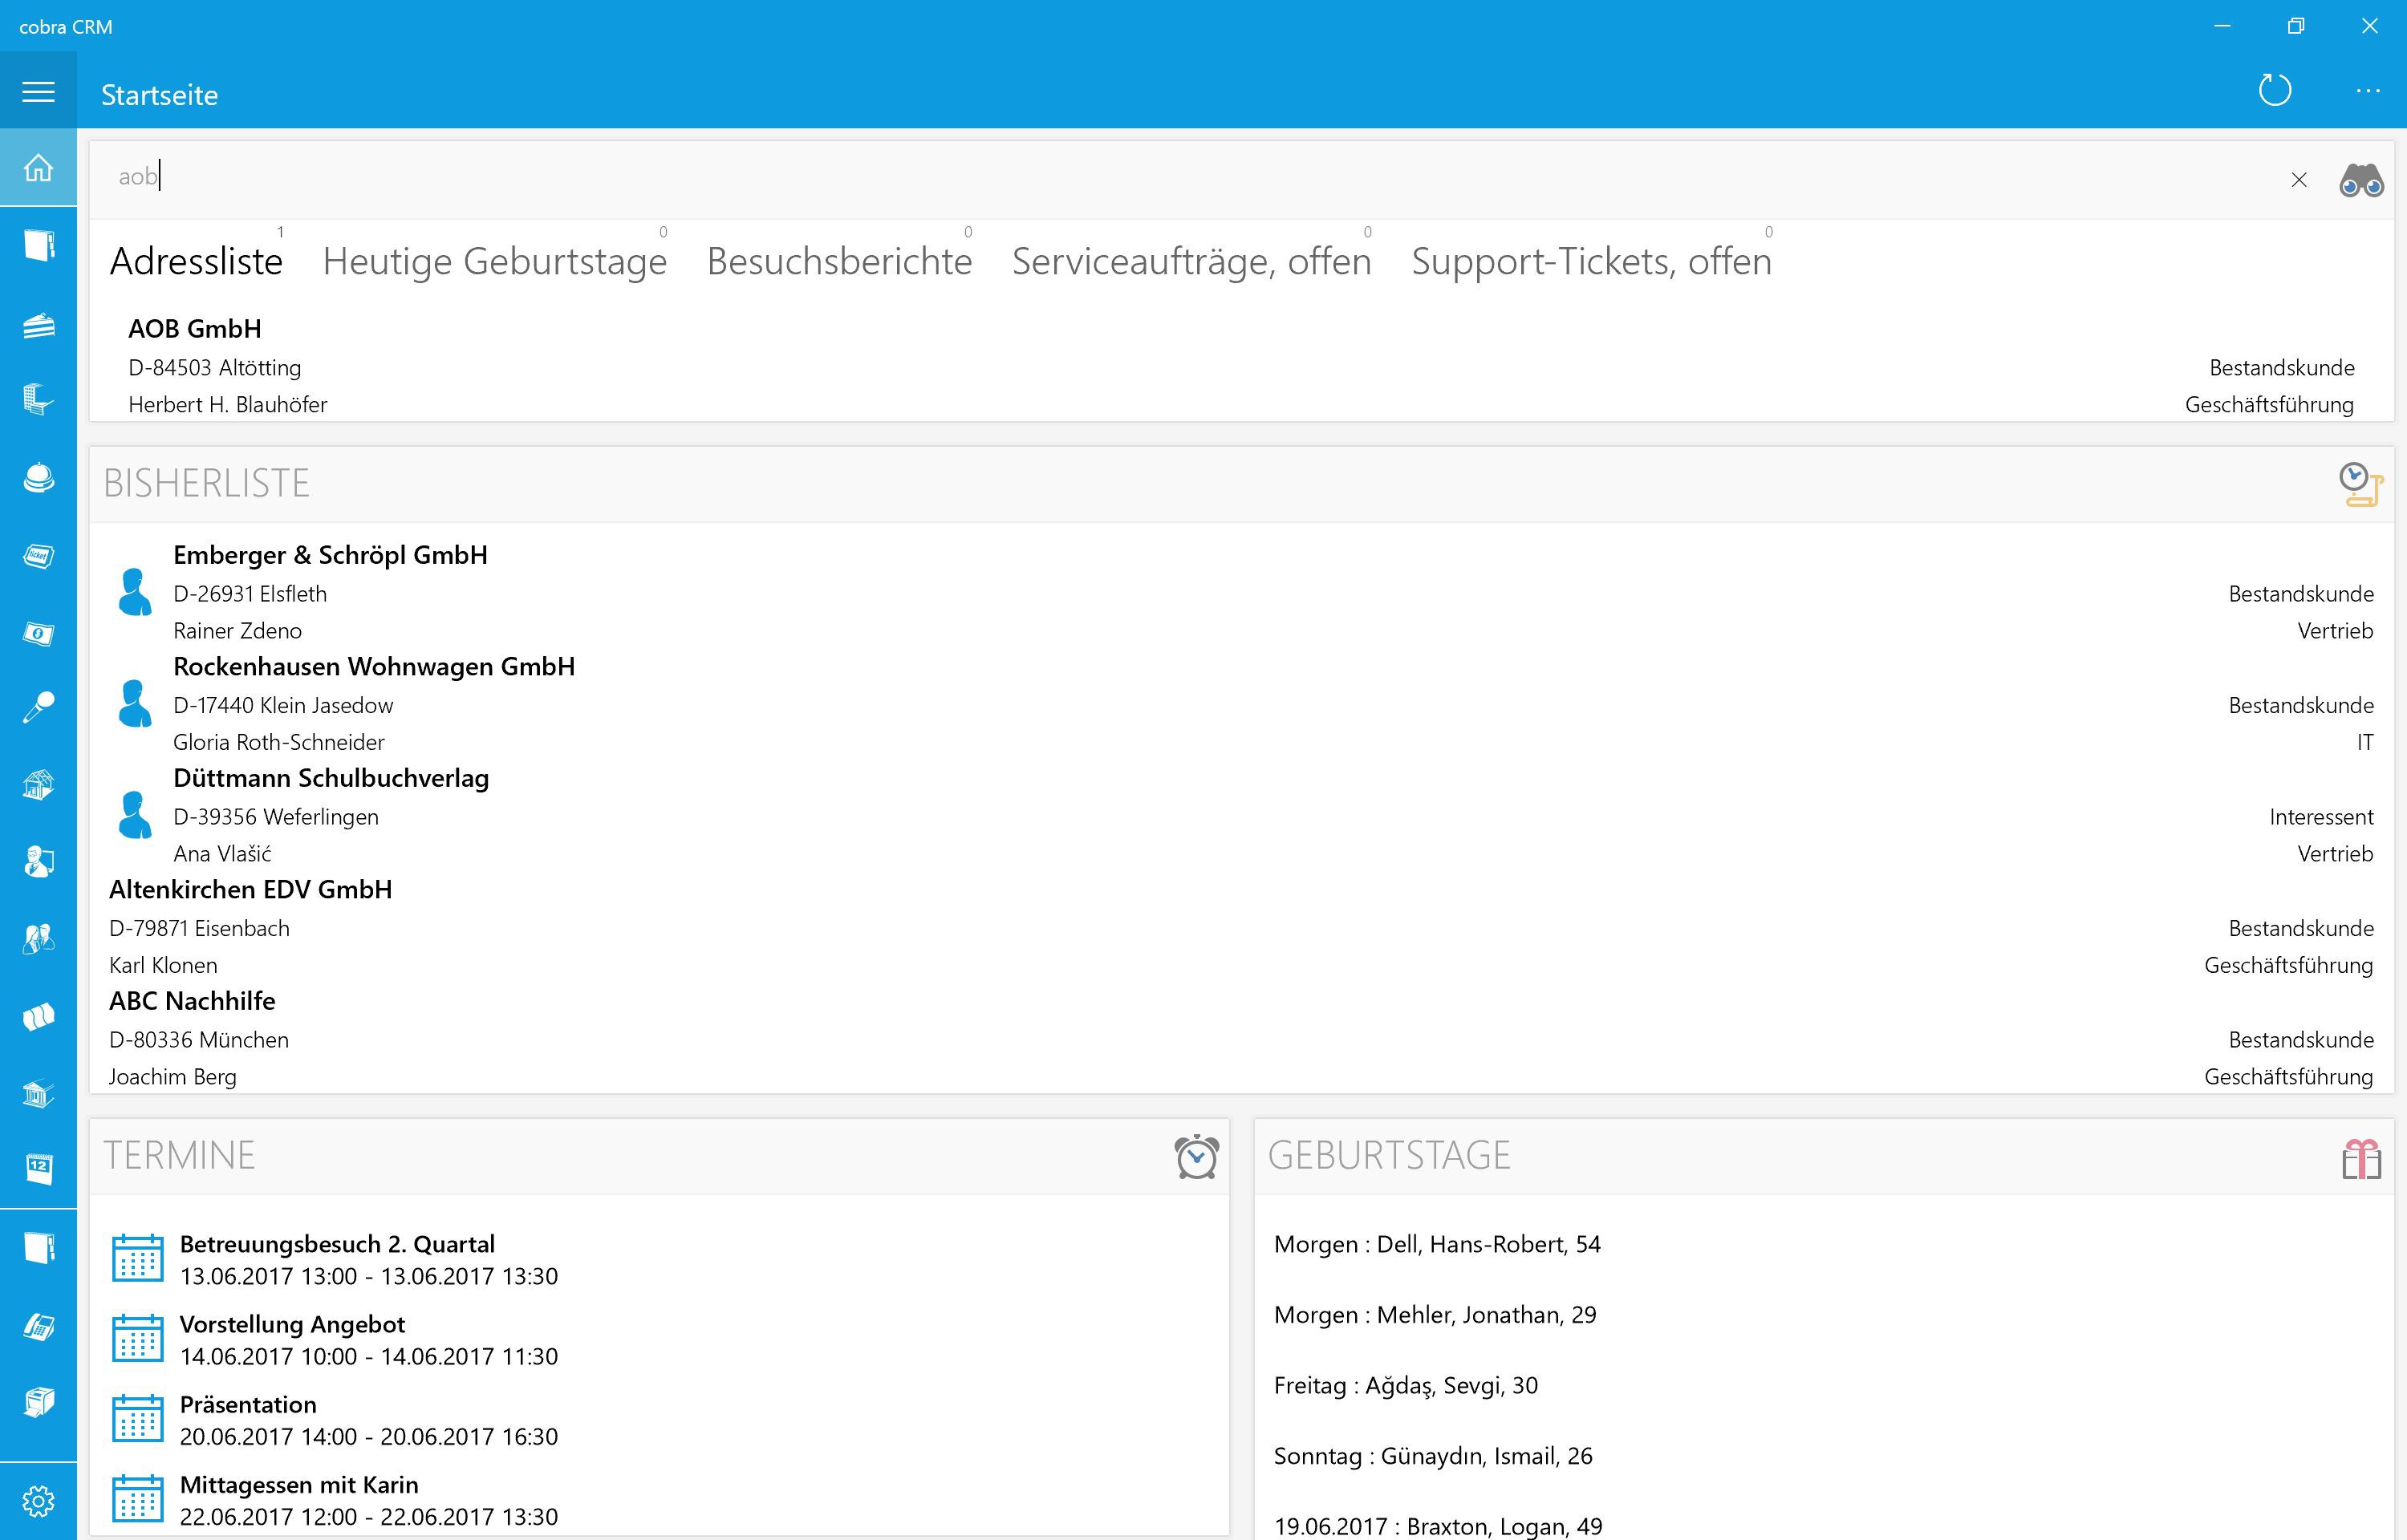Click the alarm clock icon in Termine
This screenshot has height=1540, width=2407.
coord(1196,1157)
